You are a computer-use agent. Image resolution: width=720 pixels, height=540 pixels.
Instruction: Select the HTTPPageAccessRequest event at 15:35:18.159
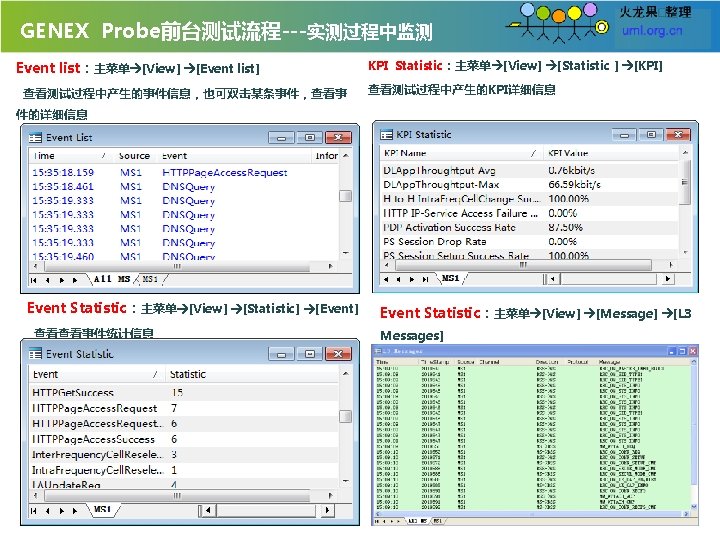click(x=184, y=173)
